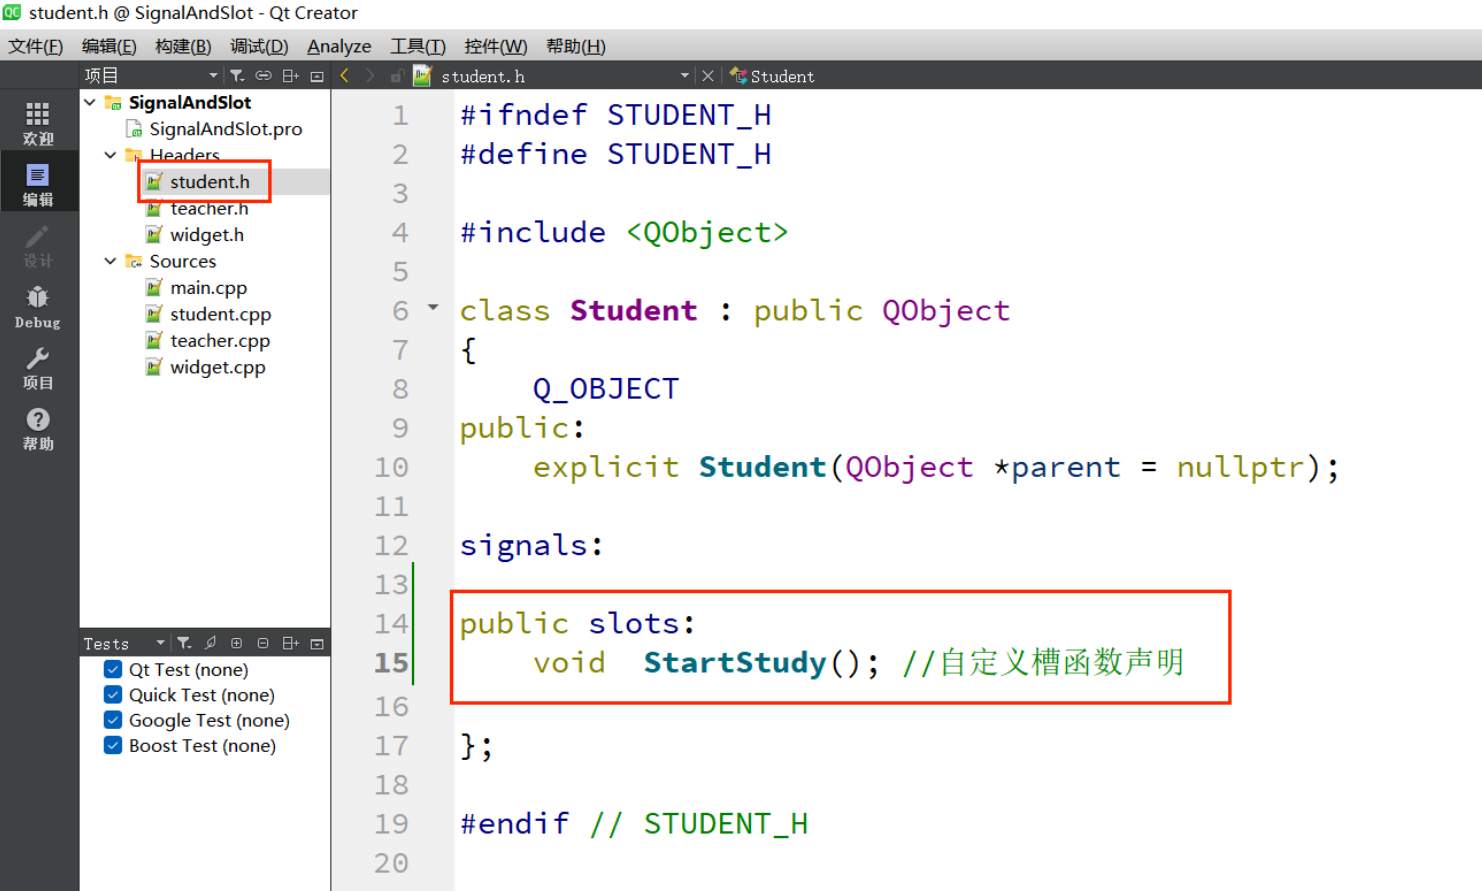Open the 调试(D) menu
The height and width of the screenshot is (891, 1482).
tap(259, 46)
